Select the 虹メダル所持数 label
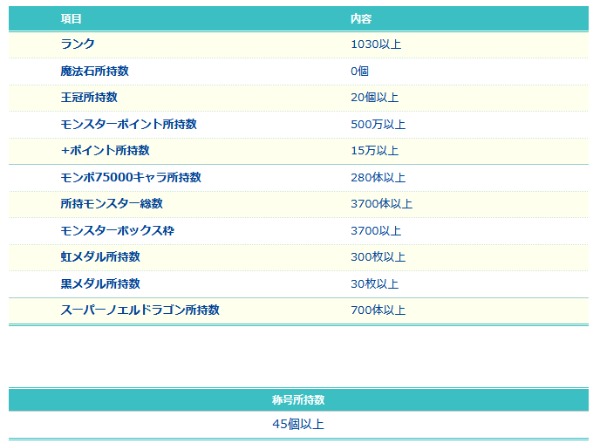The width and height of the screenshot is (600, 448). pyautogui.click(x=100, y=257)
